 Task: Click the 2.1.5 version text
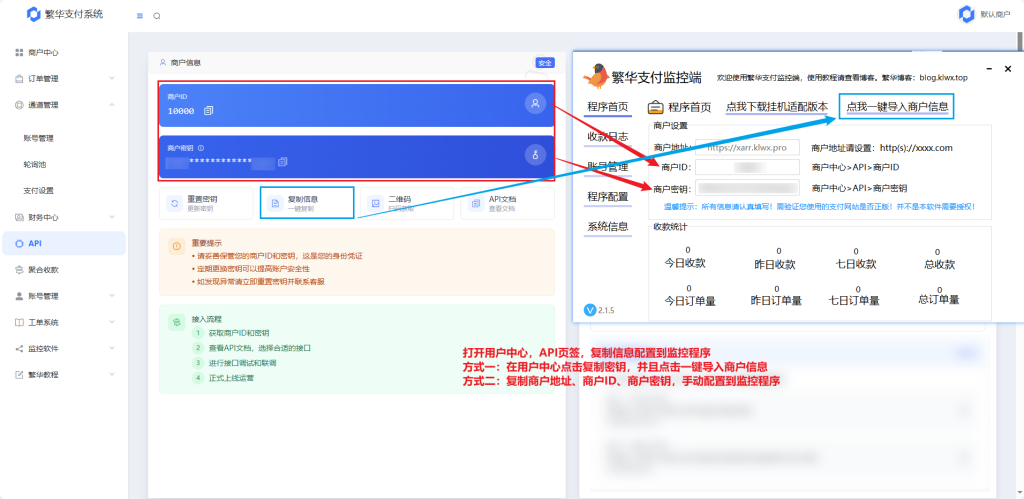tap(606, 310)
